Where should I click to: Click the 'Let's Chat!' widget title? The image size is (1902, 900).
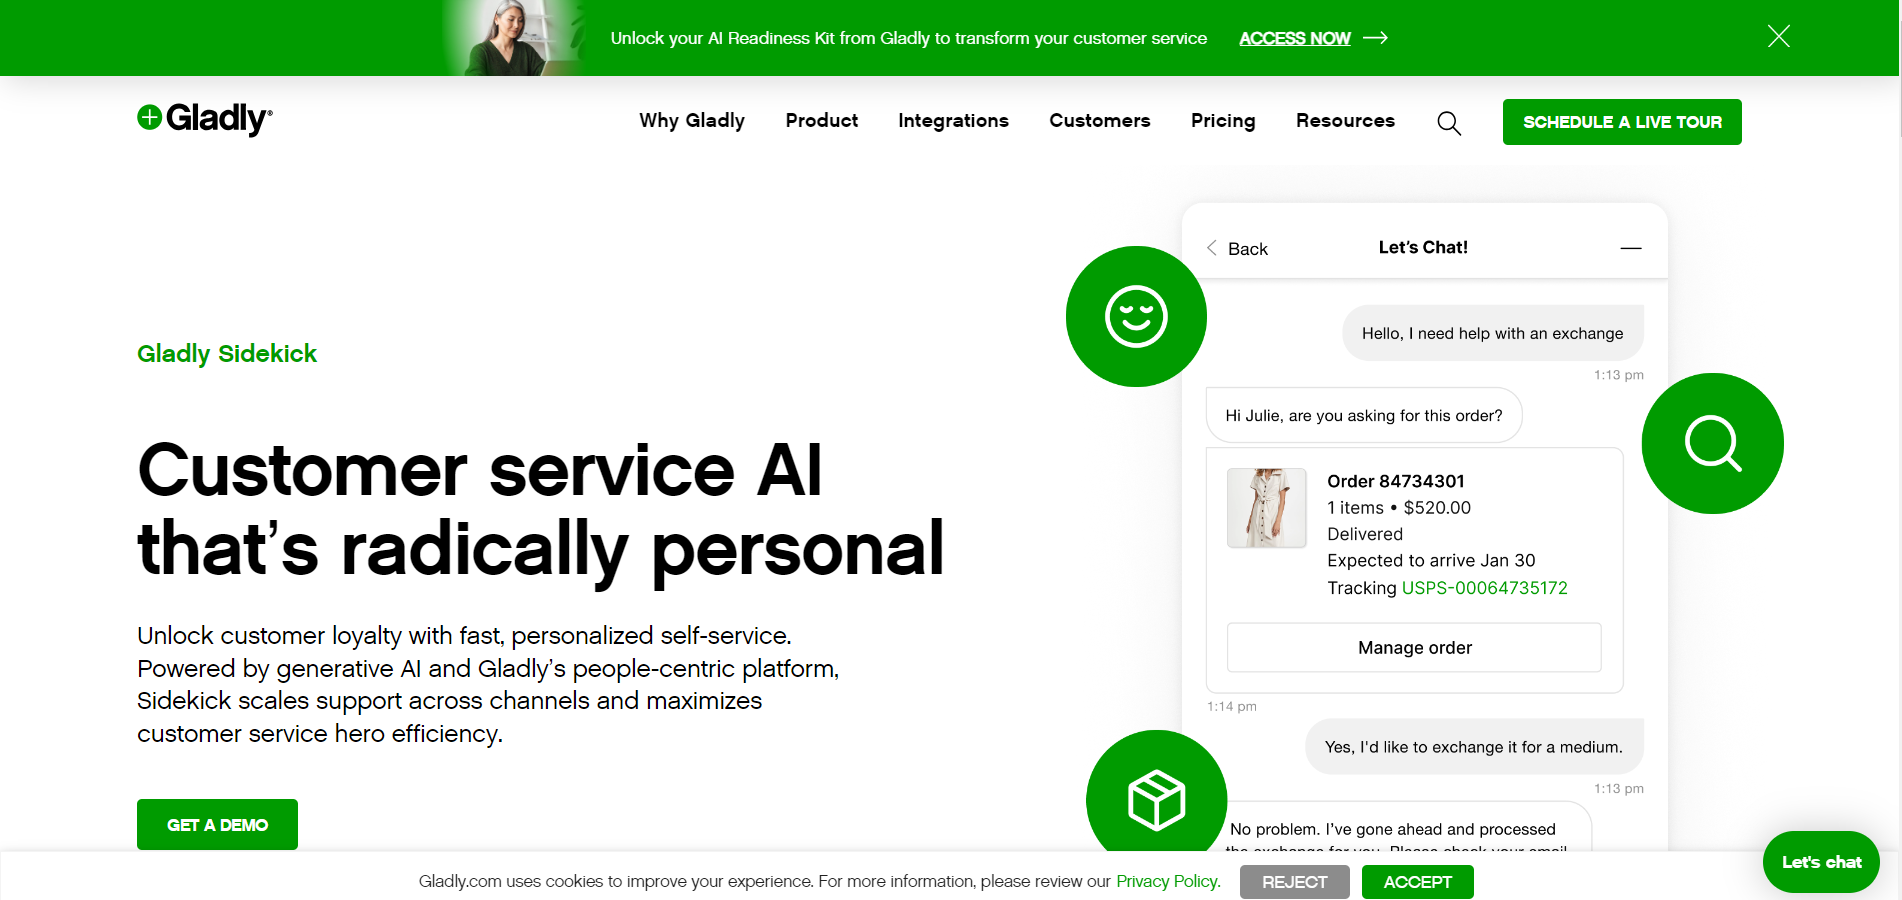pyautogui.click(x=1423, y=247)
